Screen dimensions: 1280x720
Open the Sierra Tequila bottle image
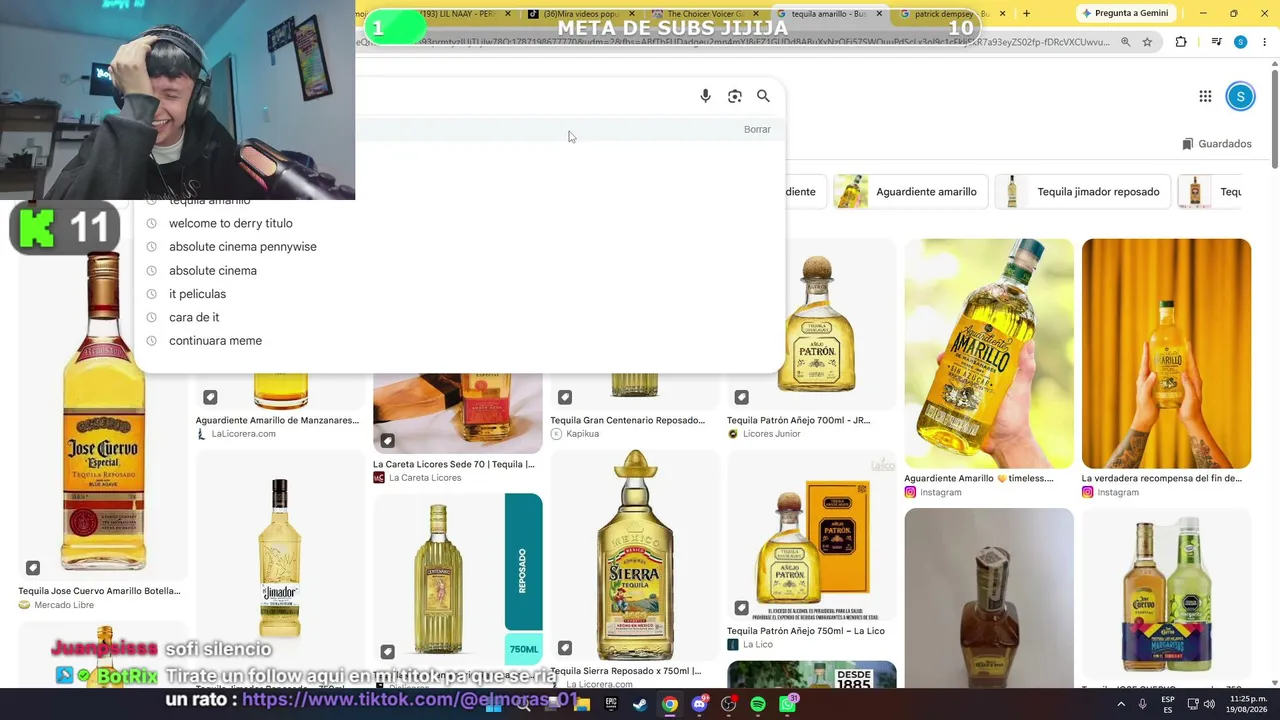(635, 555)
